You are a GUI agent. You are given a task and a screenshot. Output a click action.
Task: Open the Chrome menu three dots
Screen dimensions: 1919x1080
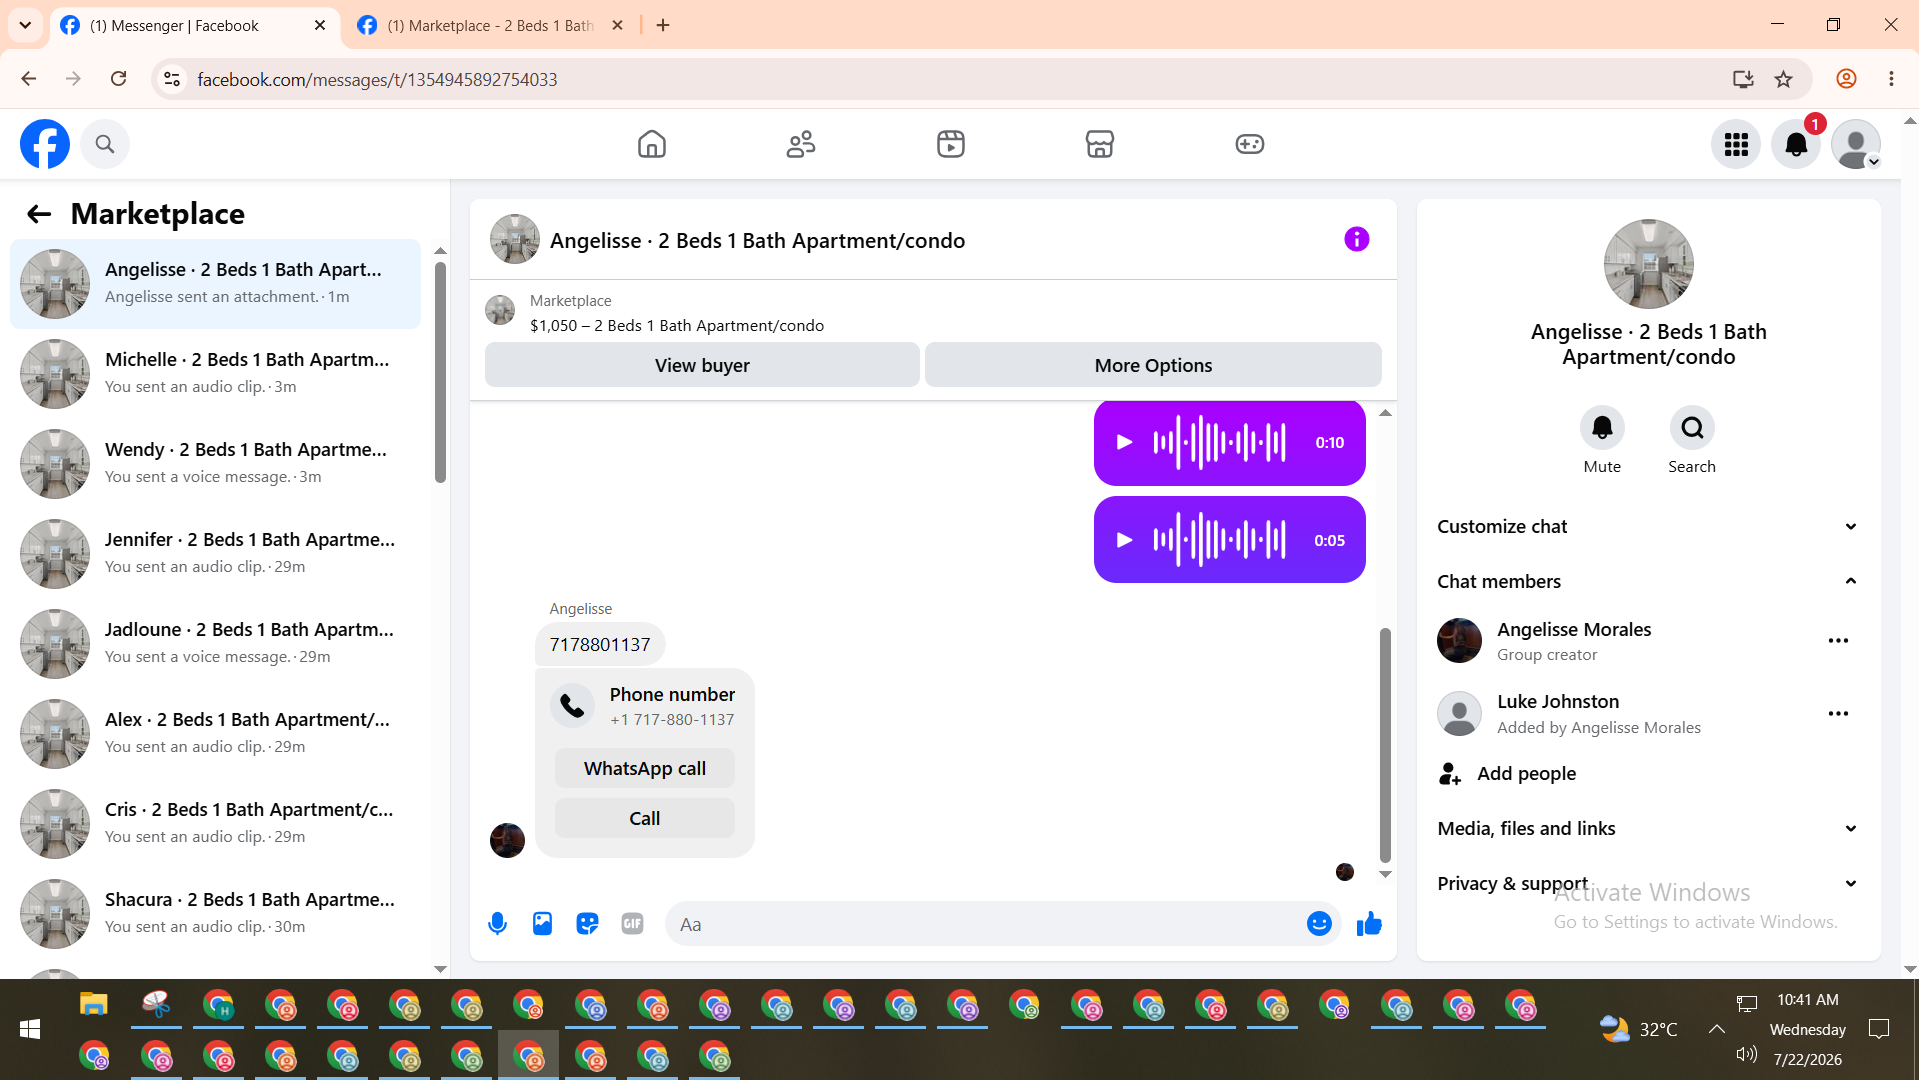point(1891,79)
